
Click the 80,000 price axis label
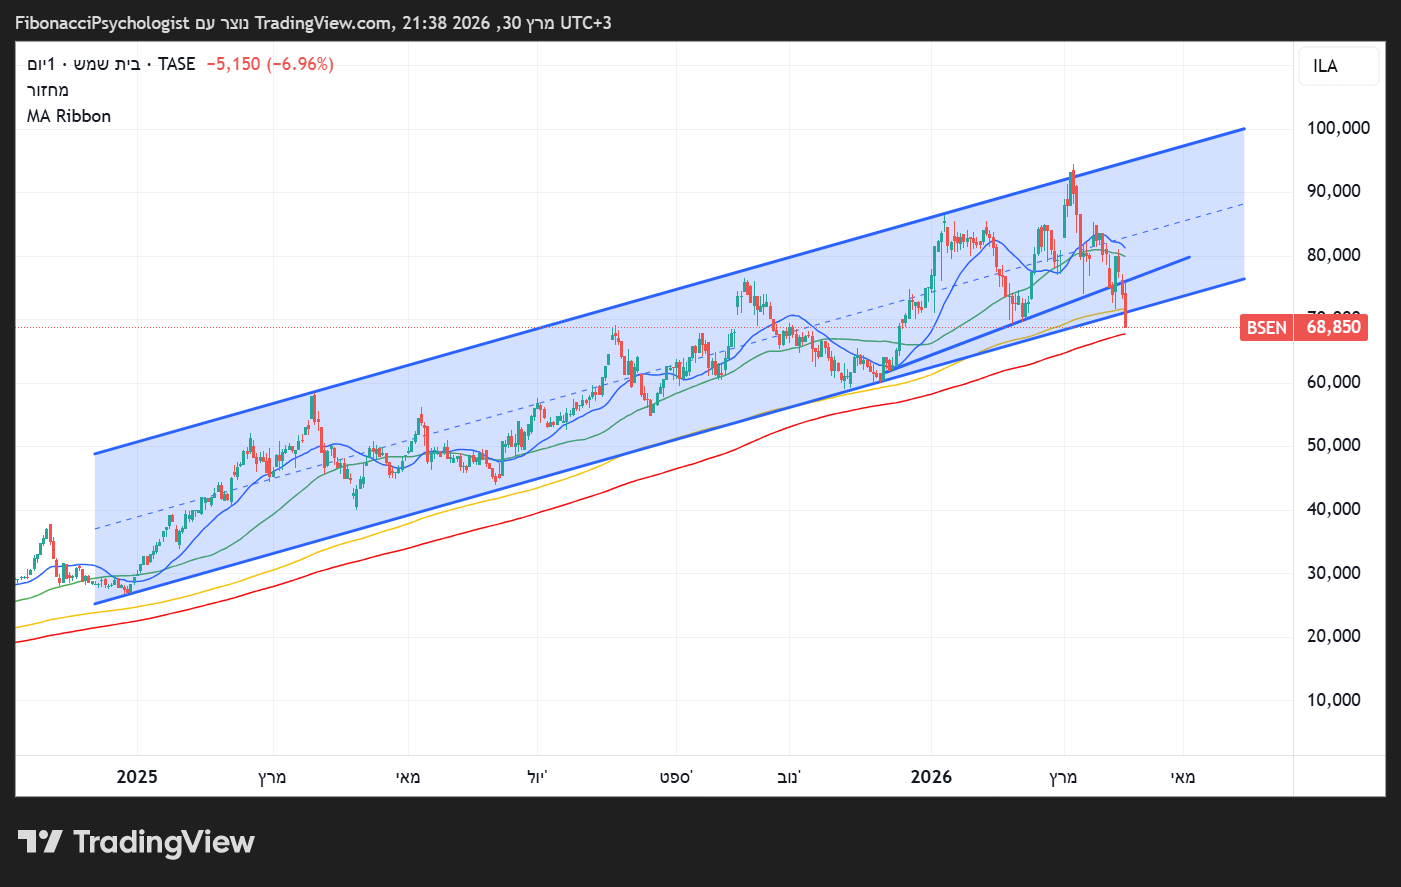click(x=1333, y=255)
